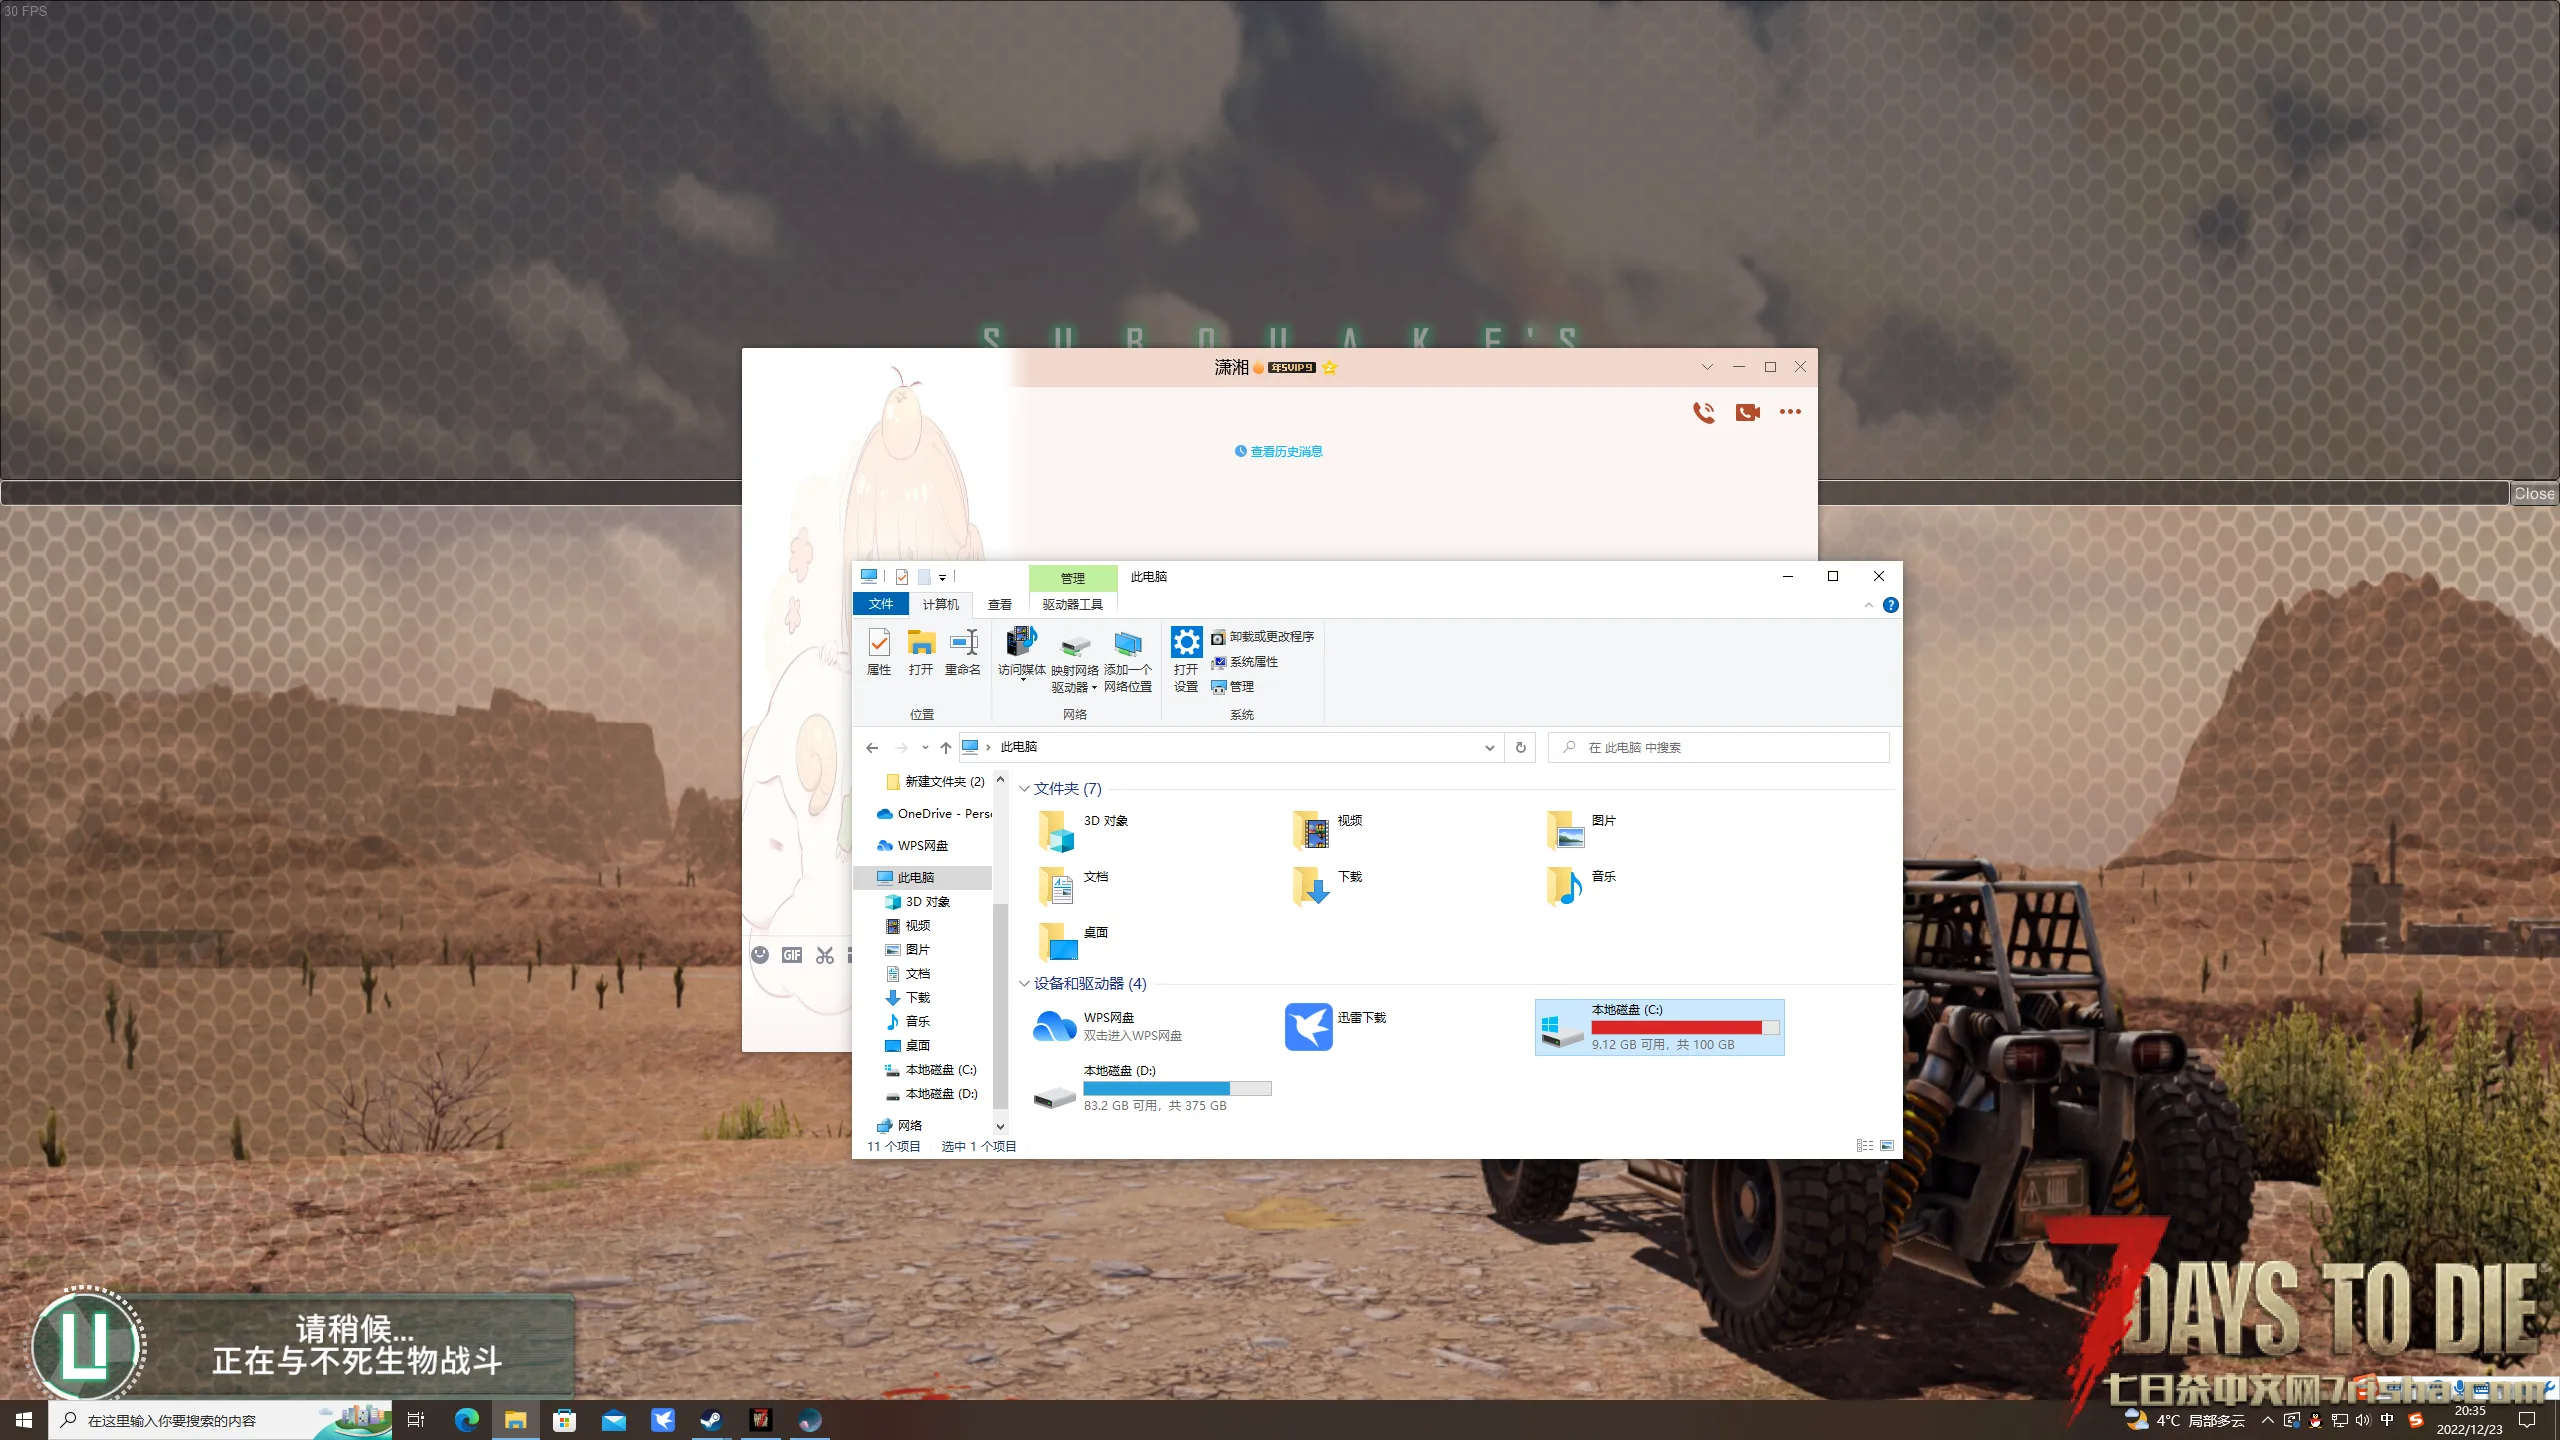2560x1440 pixels.
Task: Switch to the 计算机 ribbon tab
Action: tap(940, 604)
